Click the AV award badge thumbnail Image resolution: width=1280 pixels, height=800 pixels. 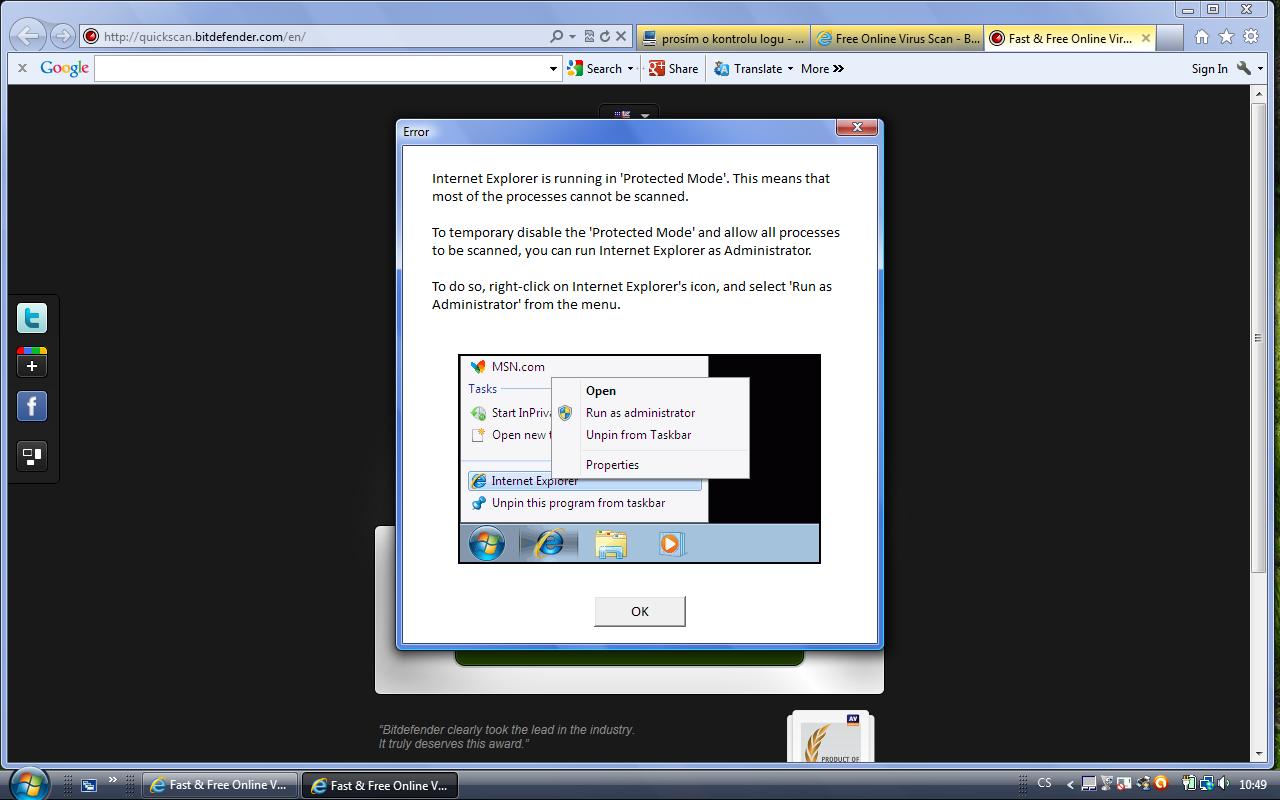pyautogui.click(x=830, y=737)
